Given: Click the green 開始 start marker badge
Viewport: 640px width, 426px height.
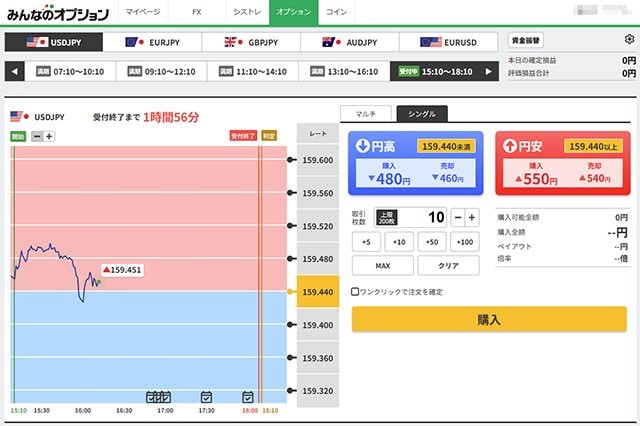Looking at the screenshot, I should (18, 136).
